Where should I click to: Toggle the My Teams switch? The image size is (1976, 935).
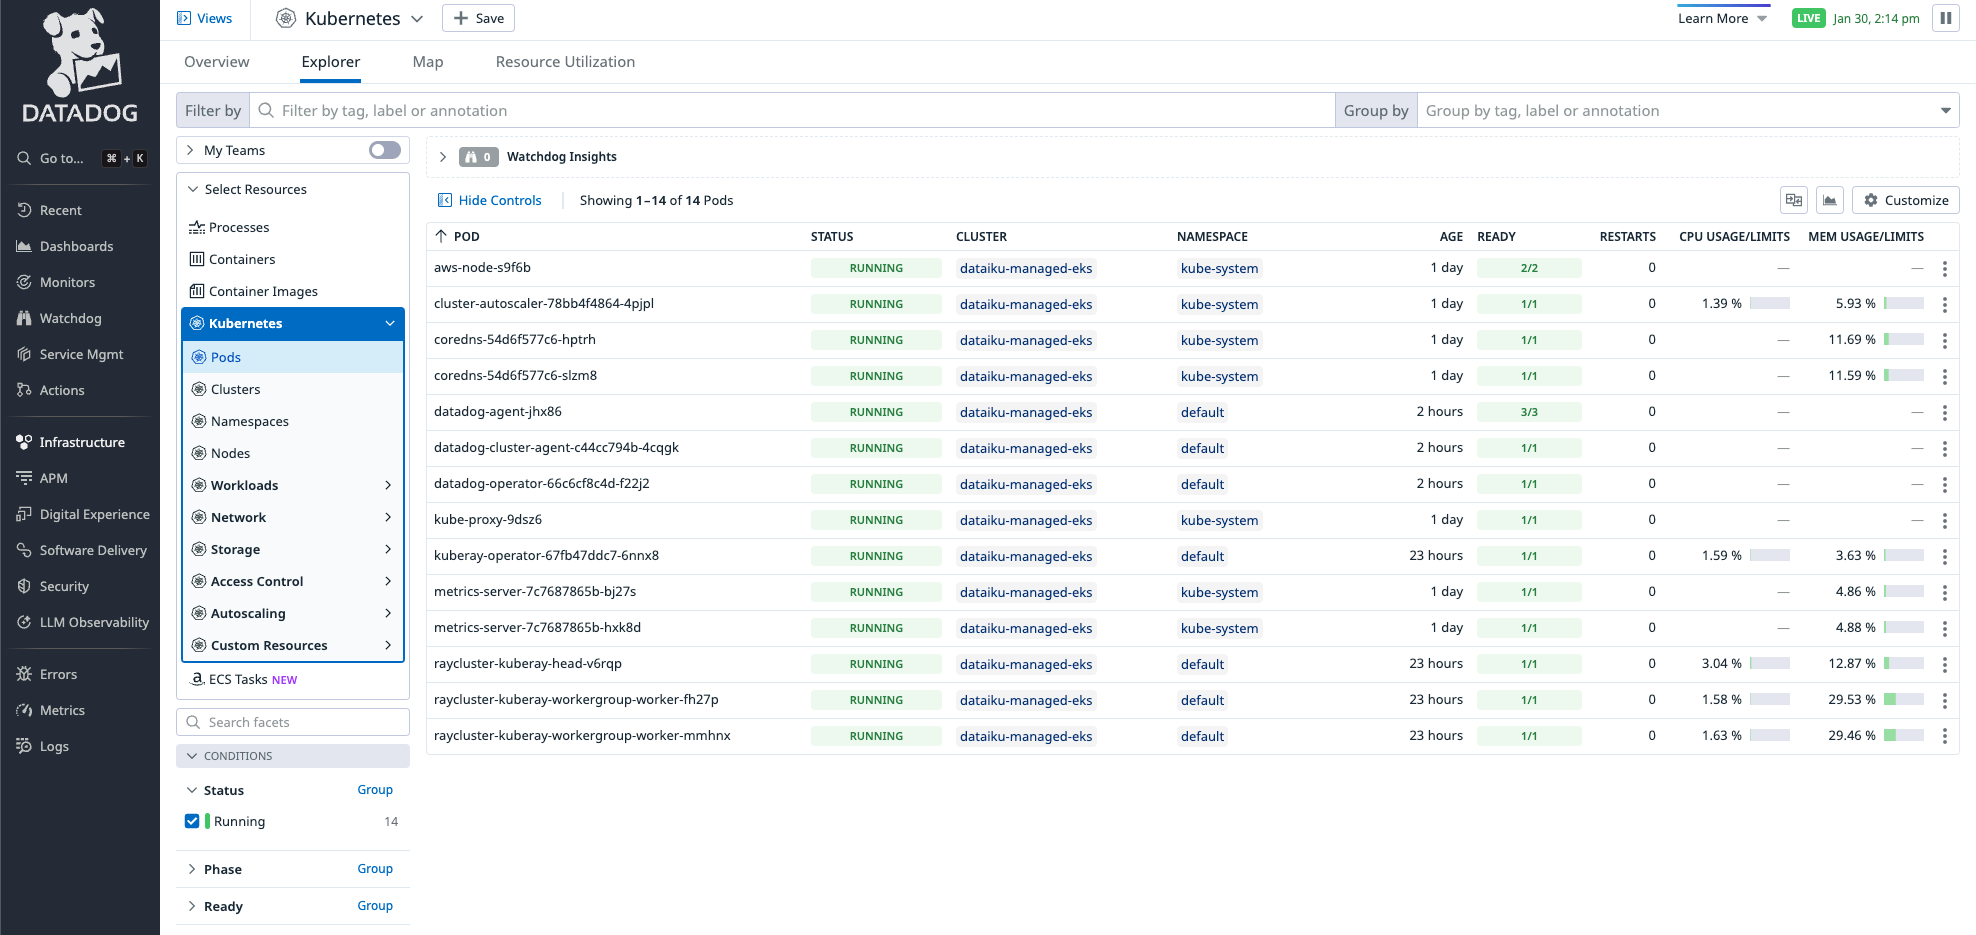(x=385, y=150)
